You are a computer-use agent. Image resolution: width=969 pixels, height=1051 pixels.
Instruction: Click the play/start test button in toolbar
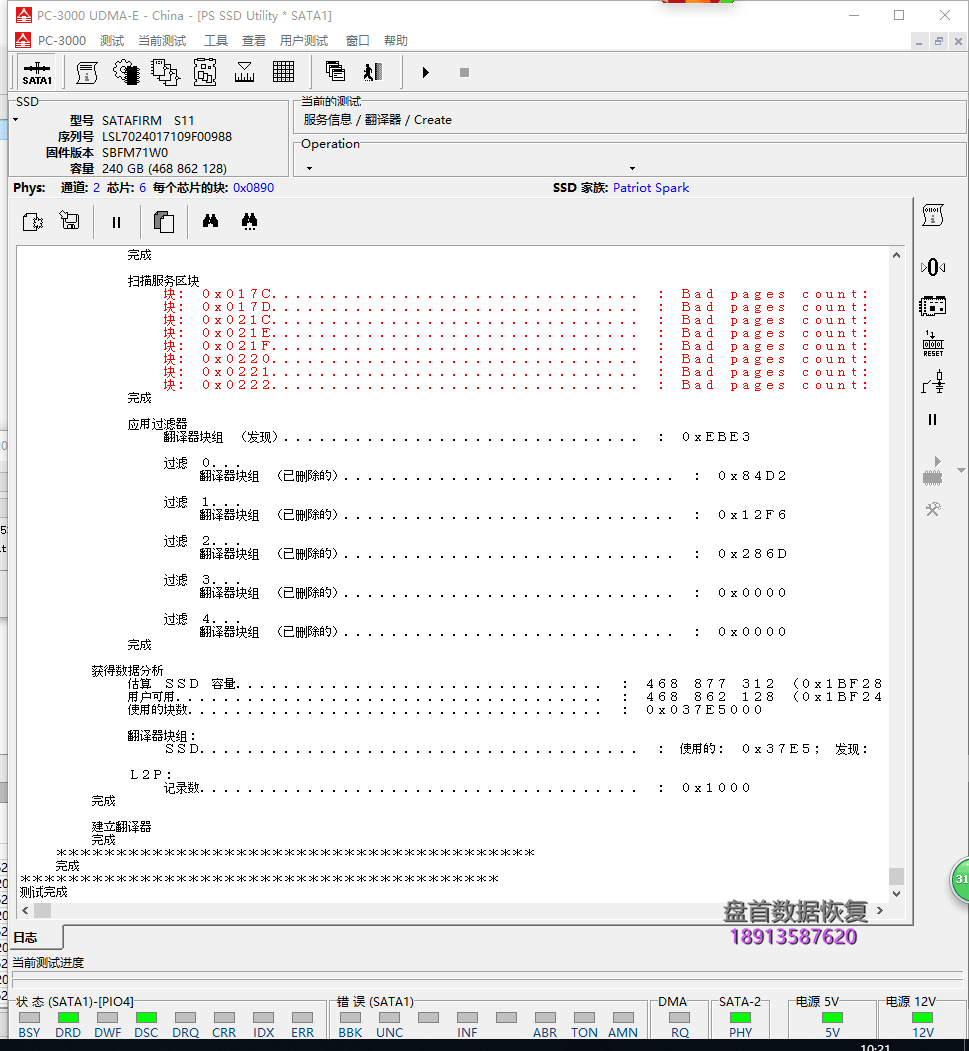[425, 72]
